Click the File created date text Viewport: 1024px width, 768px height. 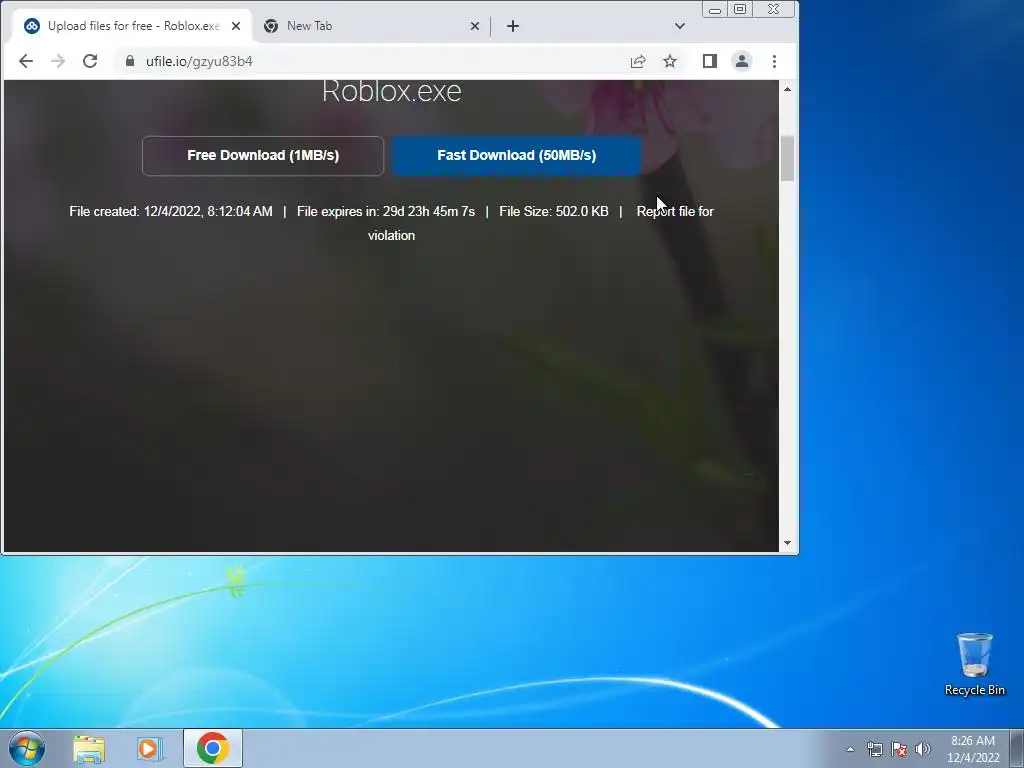click(171, 212)
